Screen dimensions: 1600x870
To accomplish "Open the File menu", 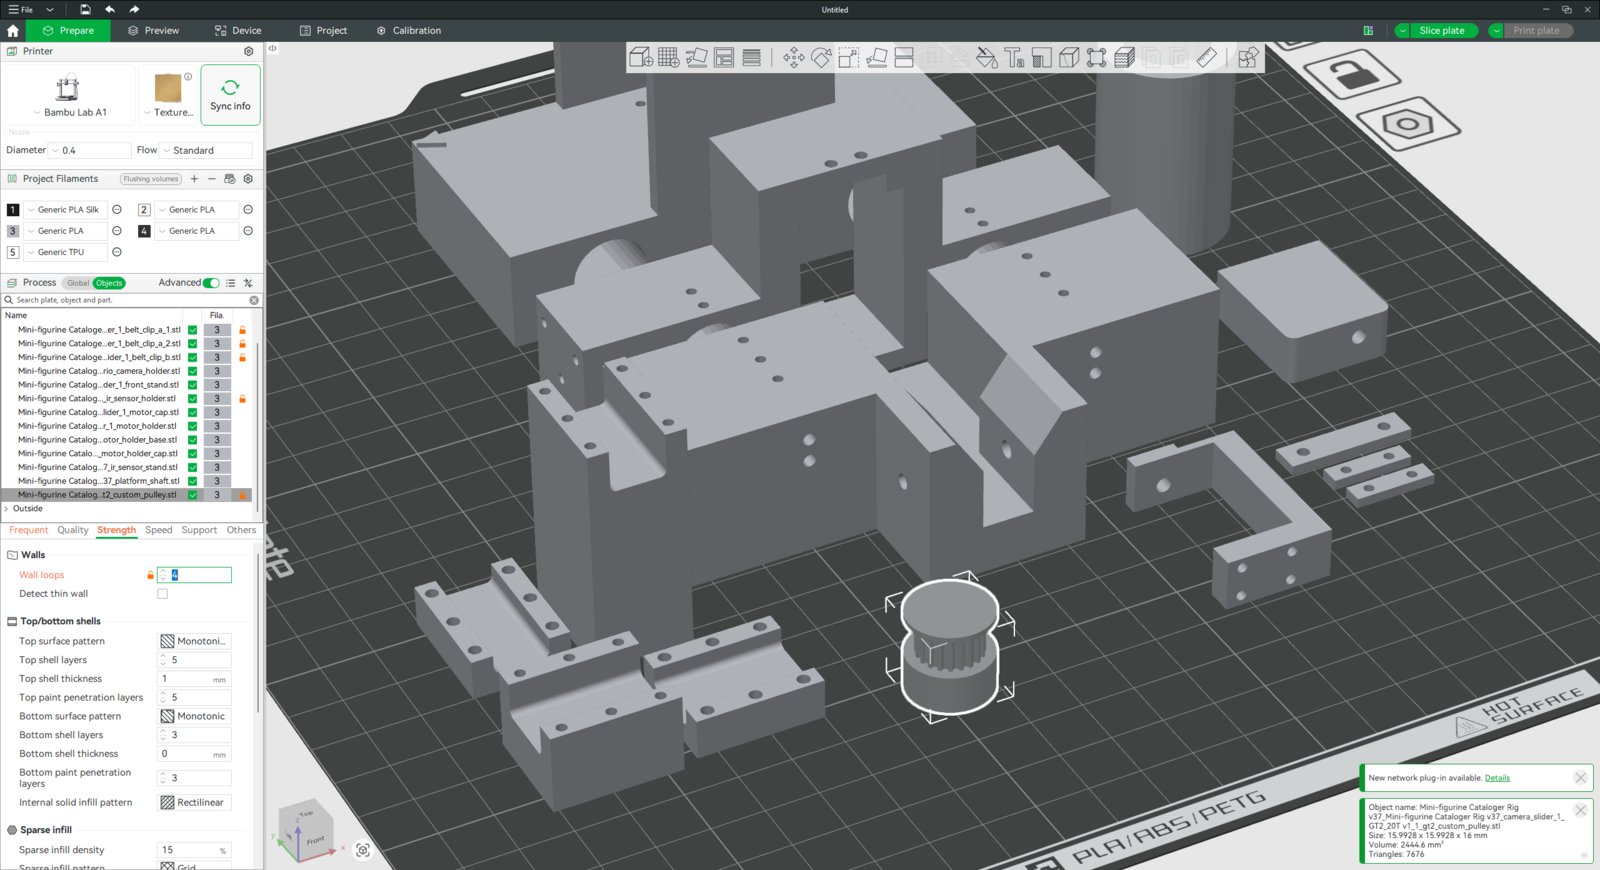I will pos(21,9).
